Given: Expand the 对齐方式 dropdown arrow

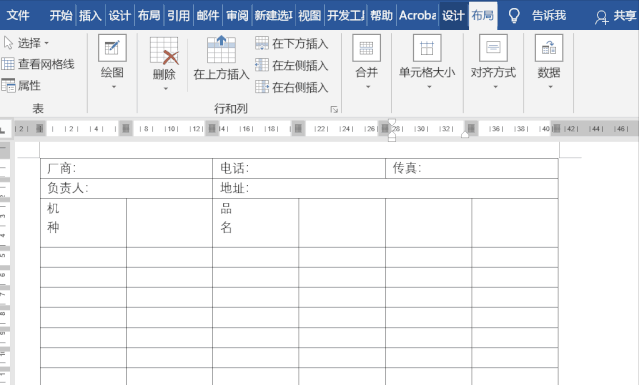Looking at the screenshot, I should pyautogui.click(x=495, y=87).
